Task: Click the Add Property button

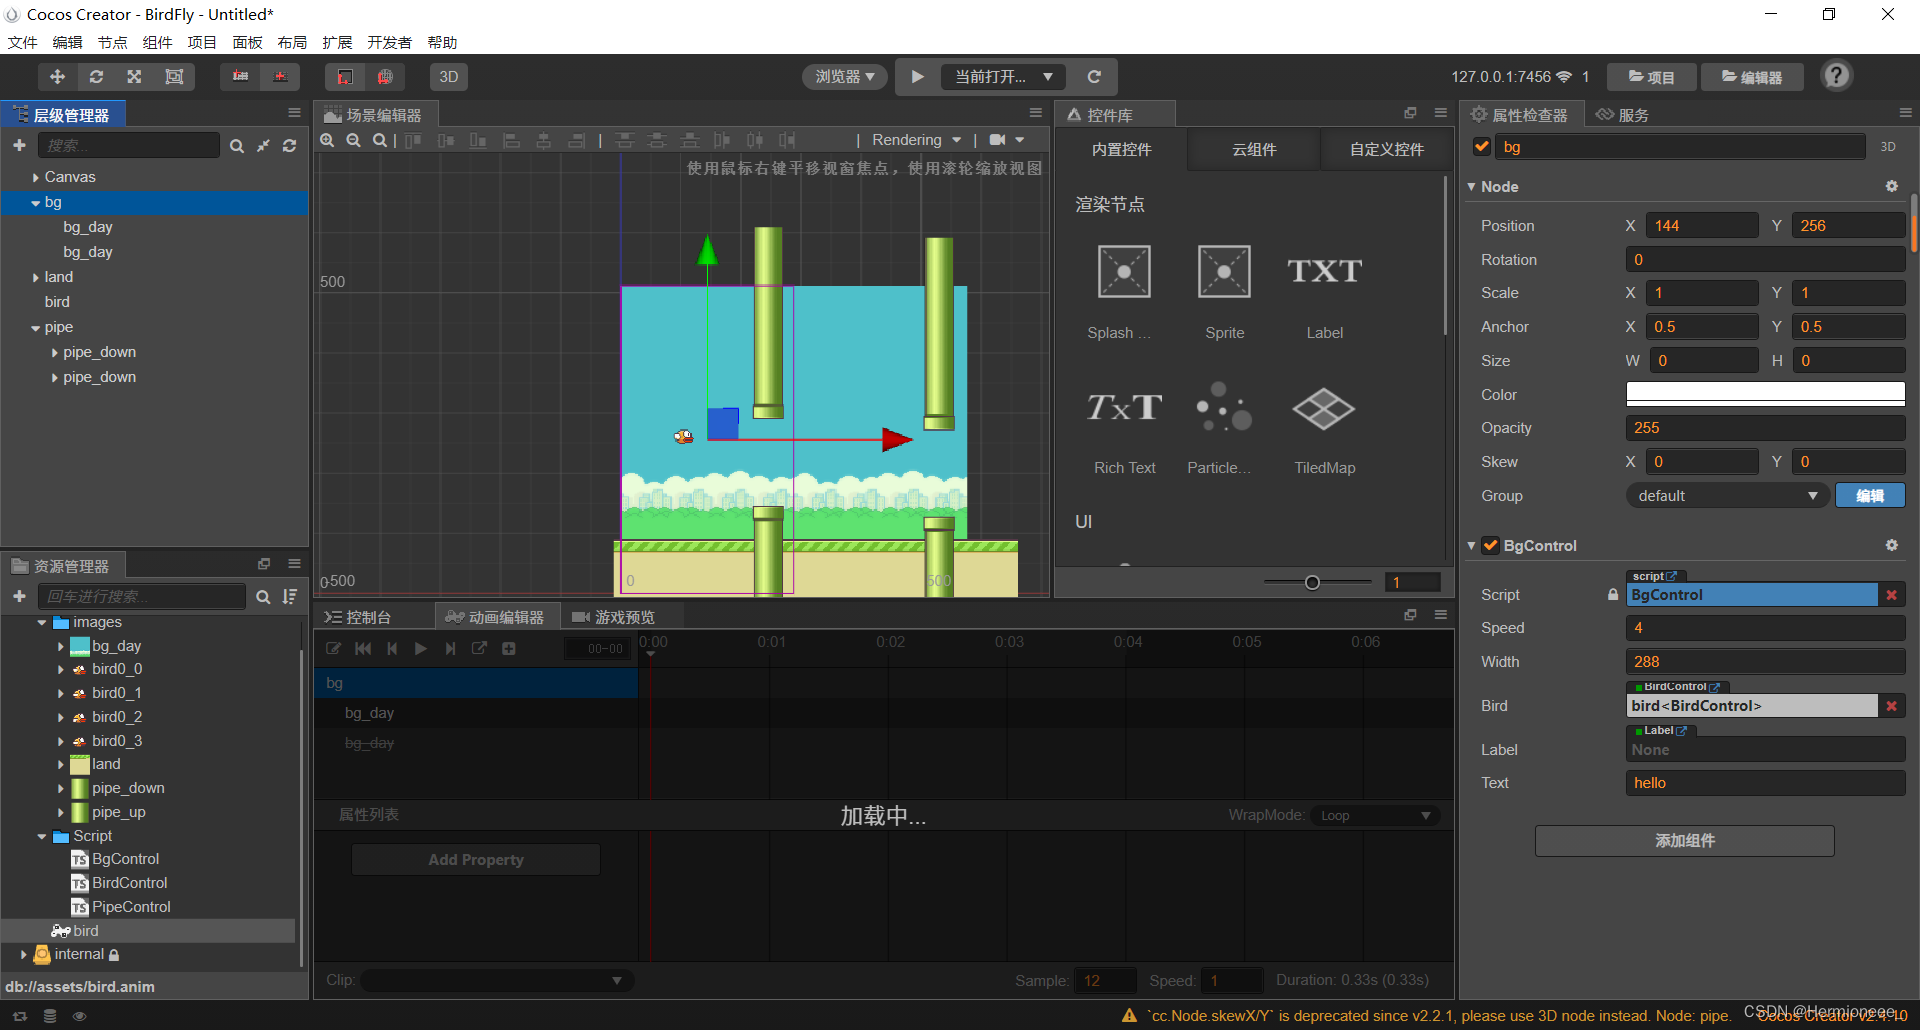Action: [476, 860]
